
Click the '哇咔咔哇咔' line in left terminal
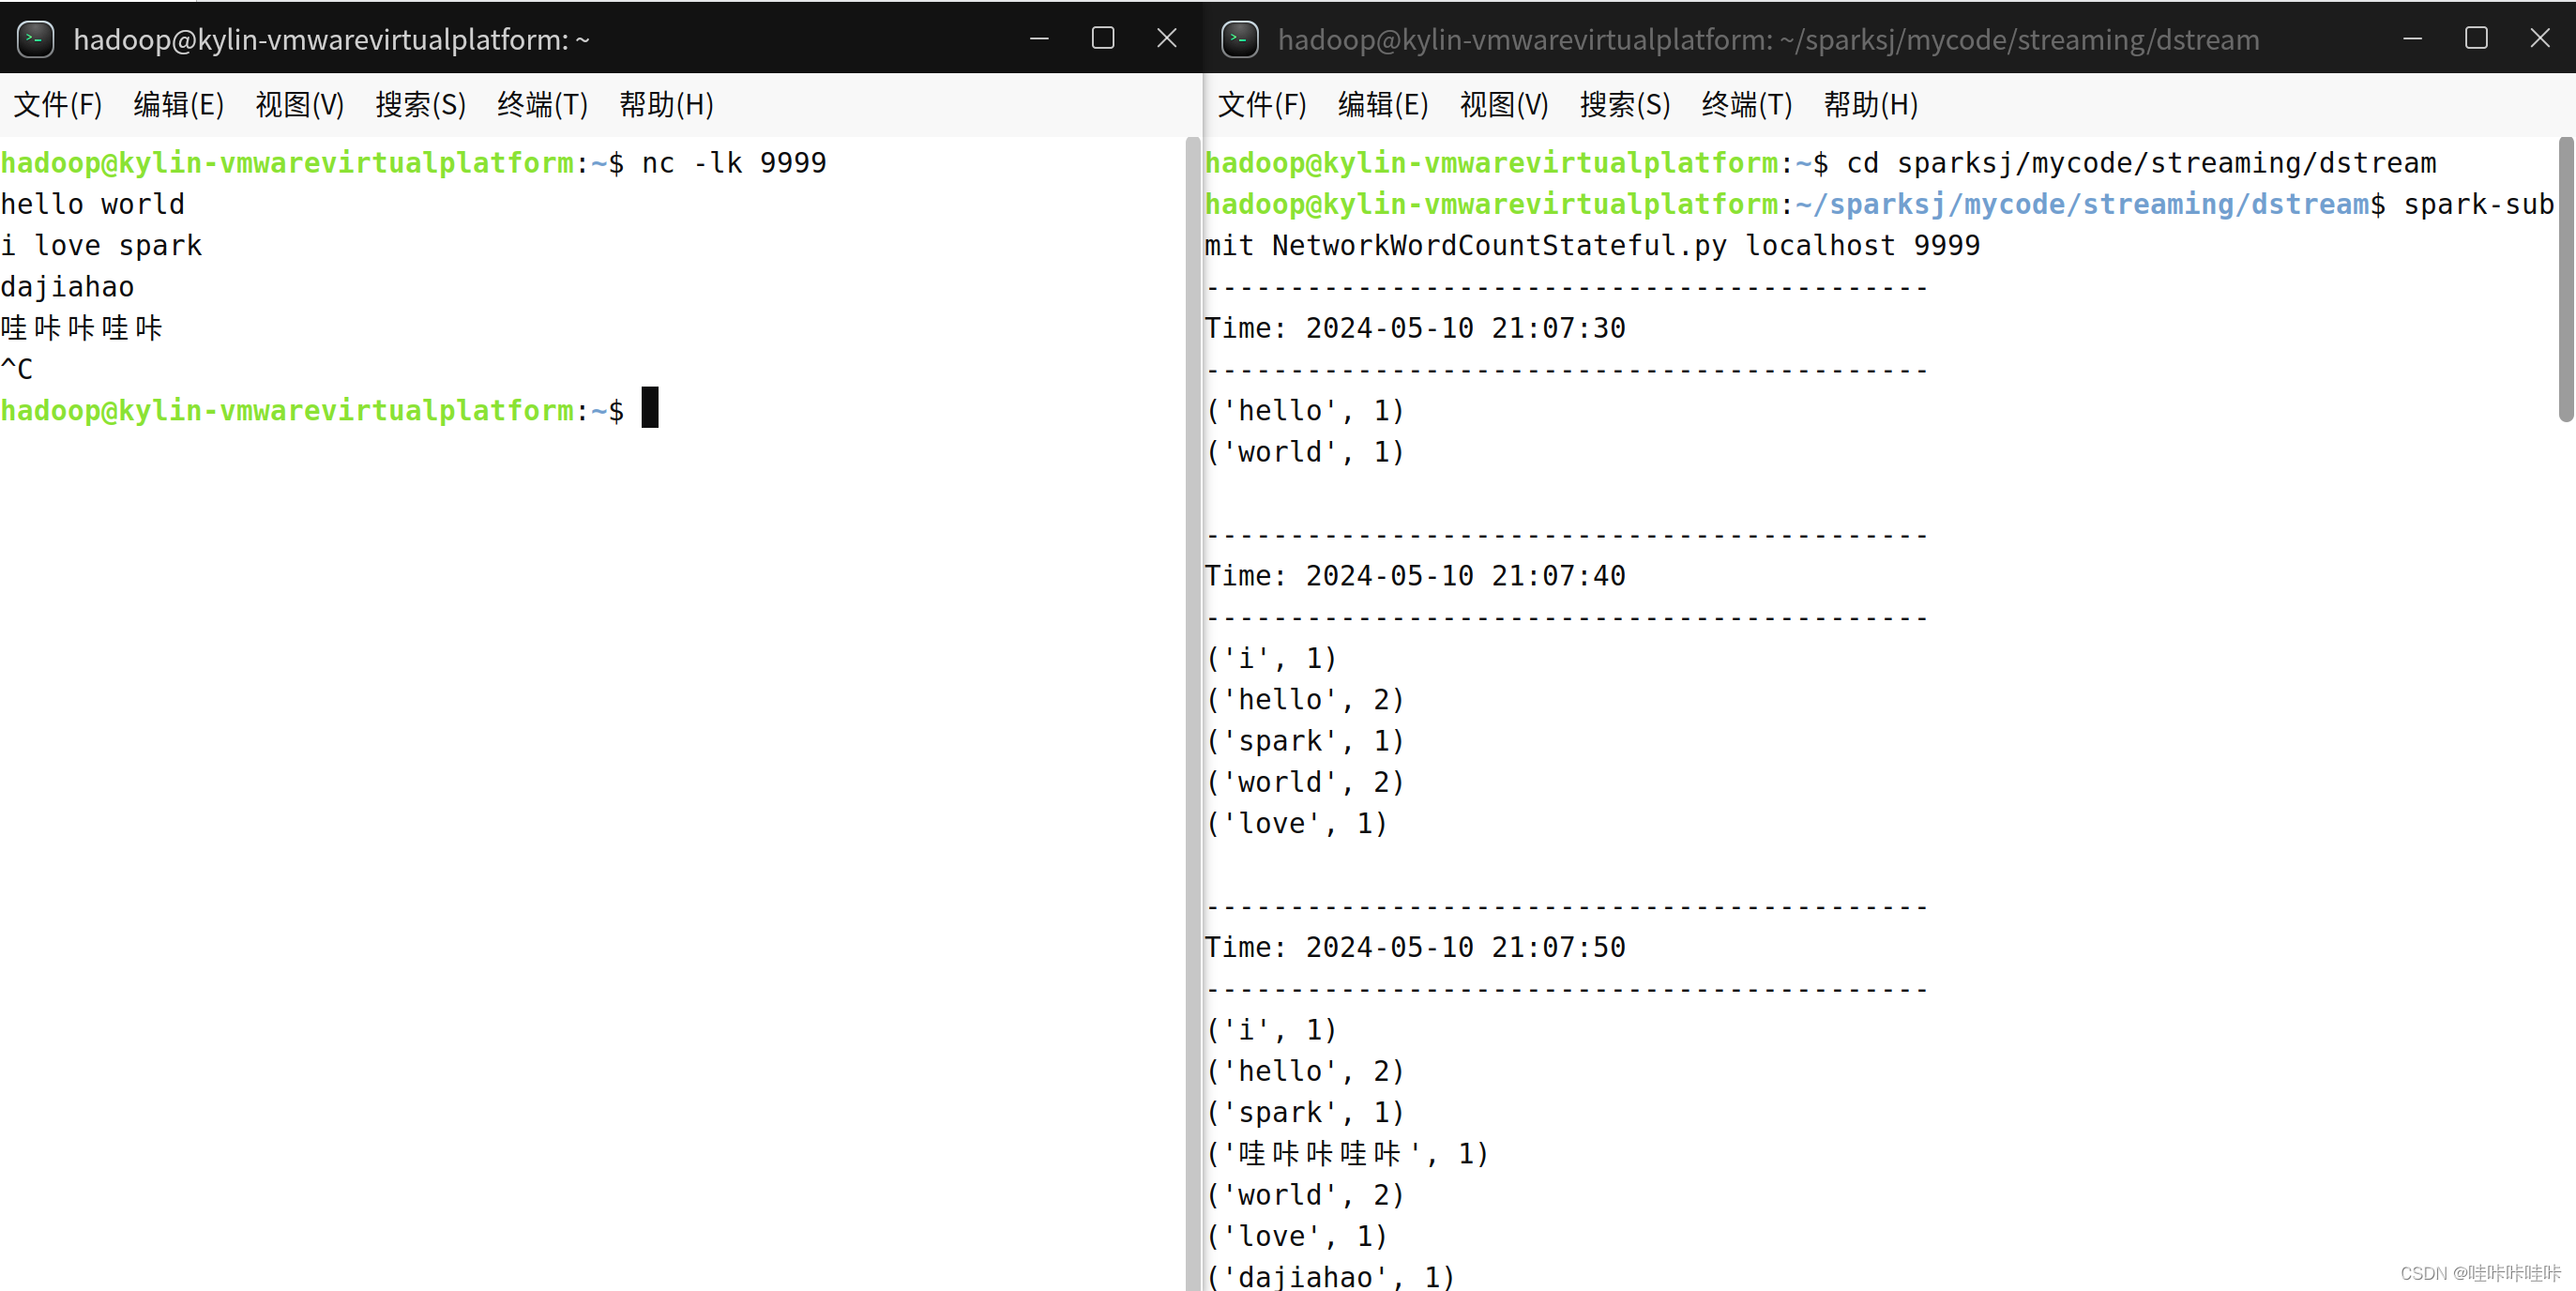(82, 328)
